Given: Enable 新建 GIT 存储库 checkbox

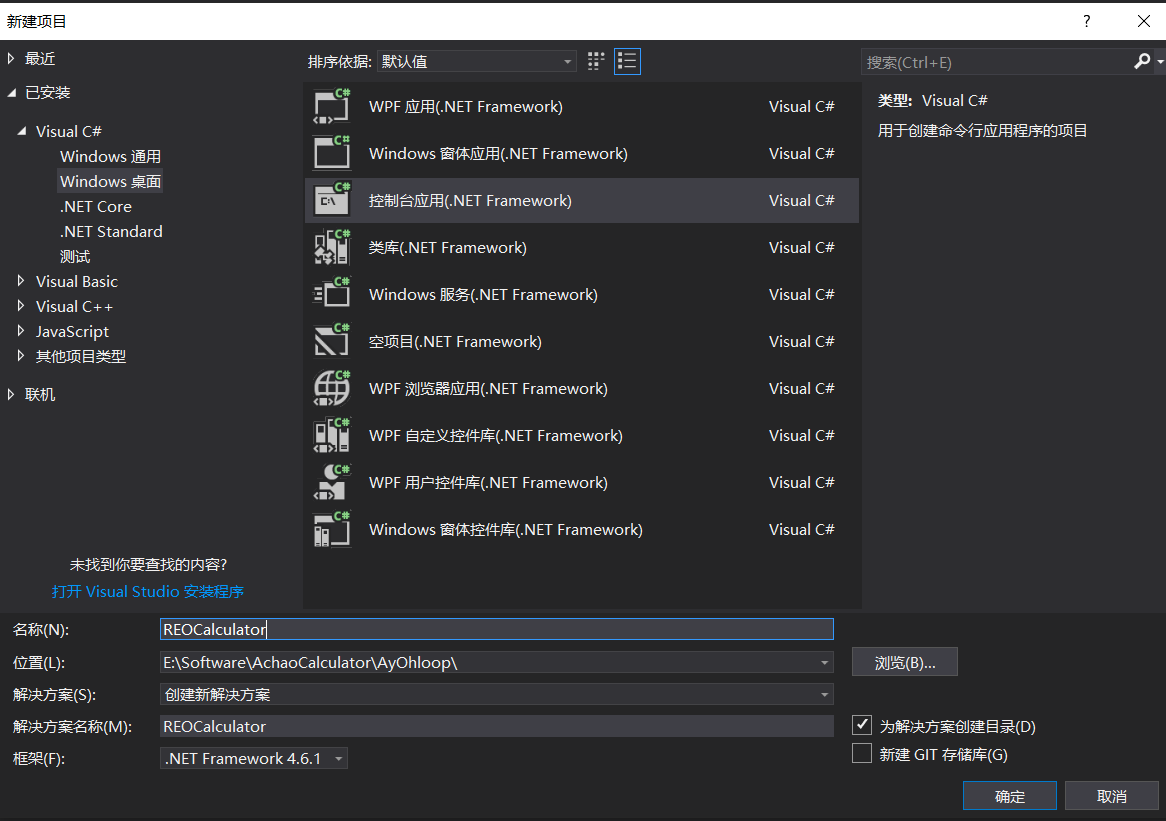Looking at the screenshot, I should (x=862, y=753).
